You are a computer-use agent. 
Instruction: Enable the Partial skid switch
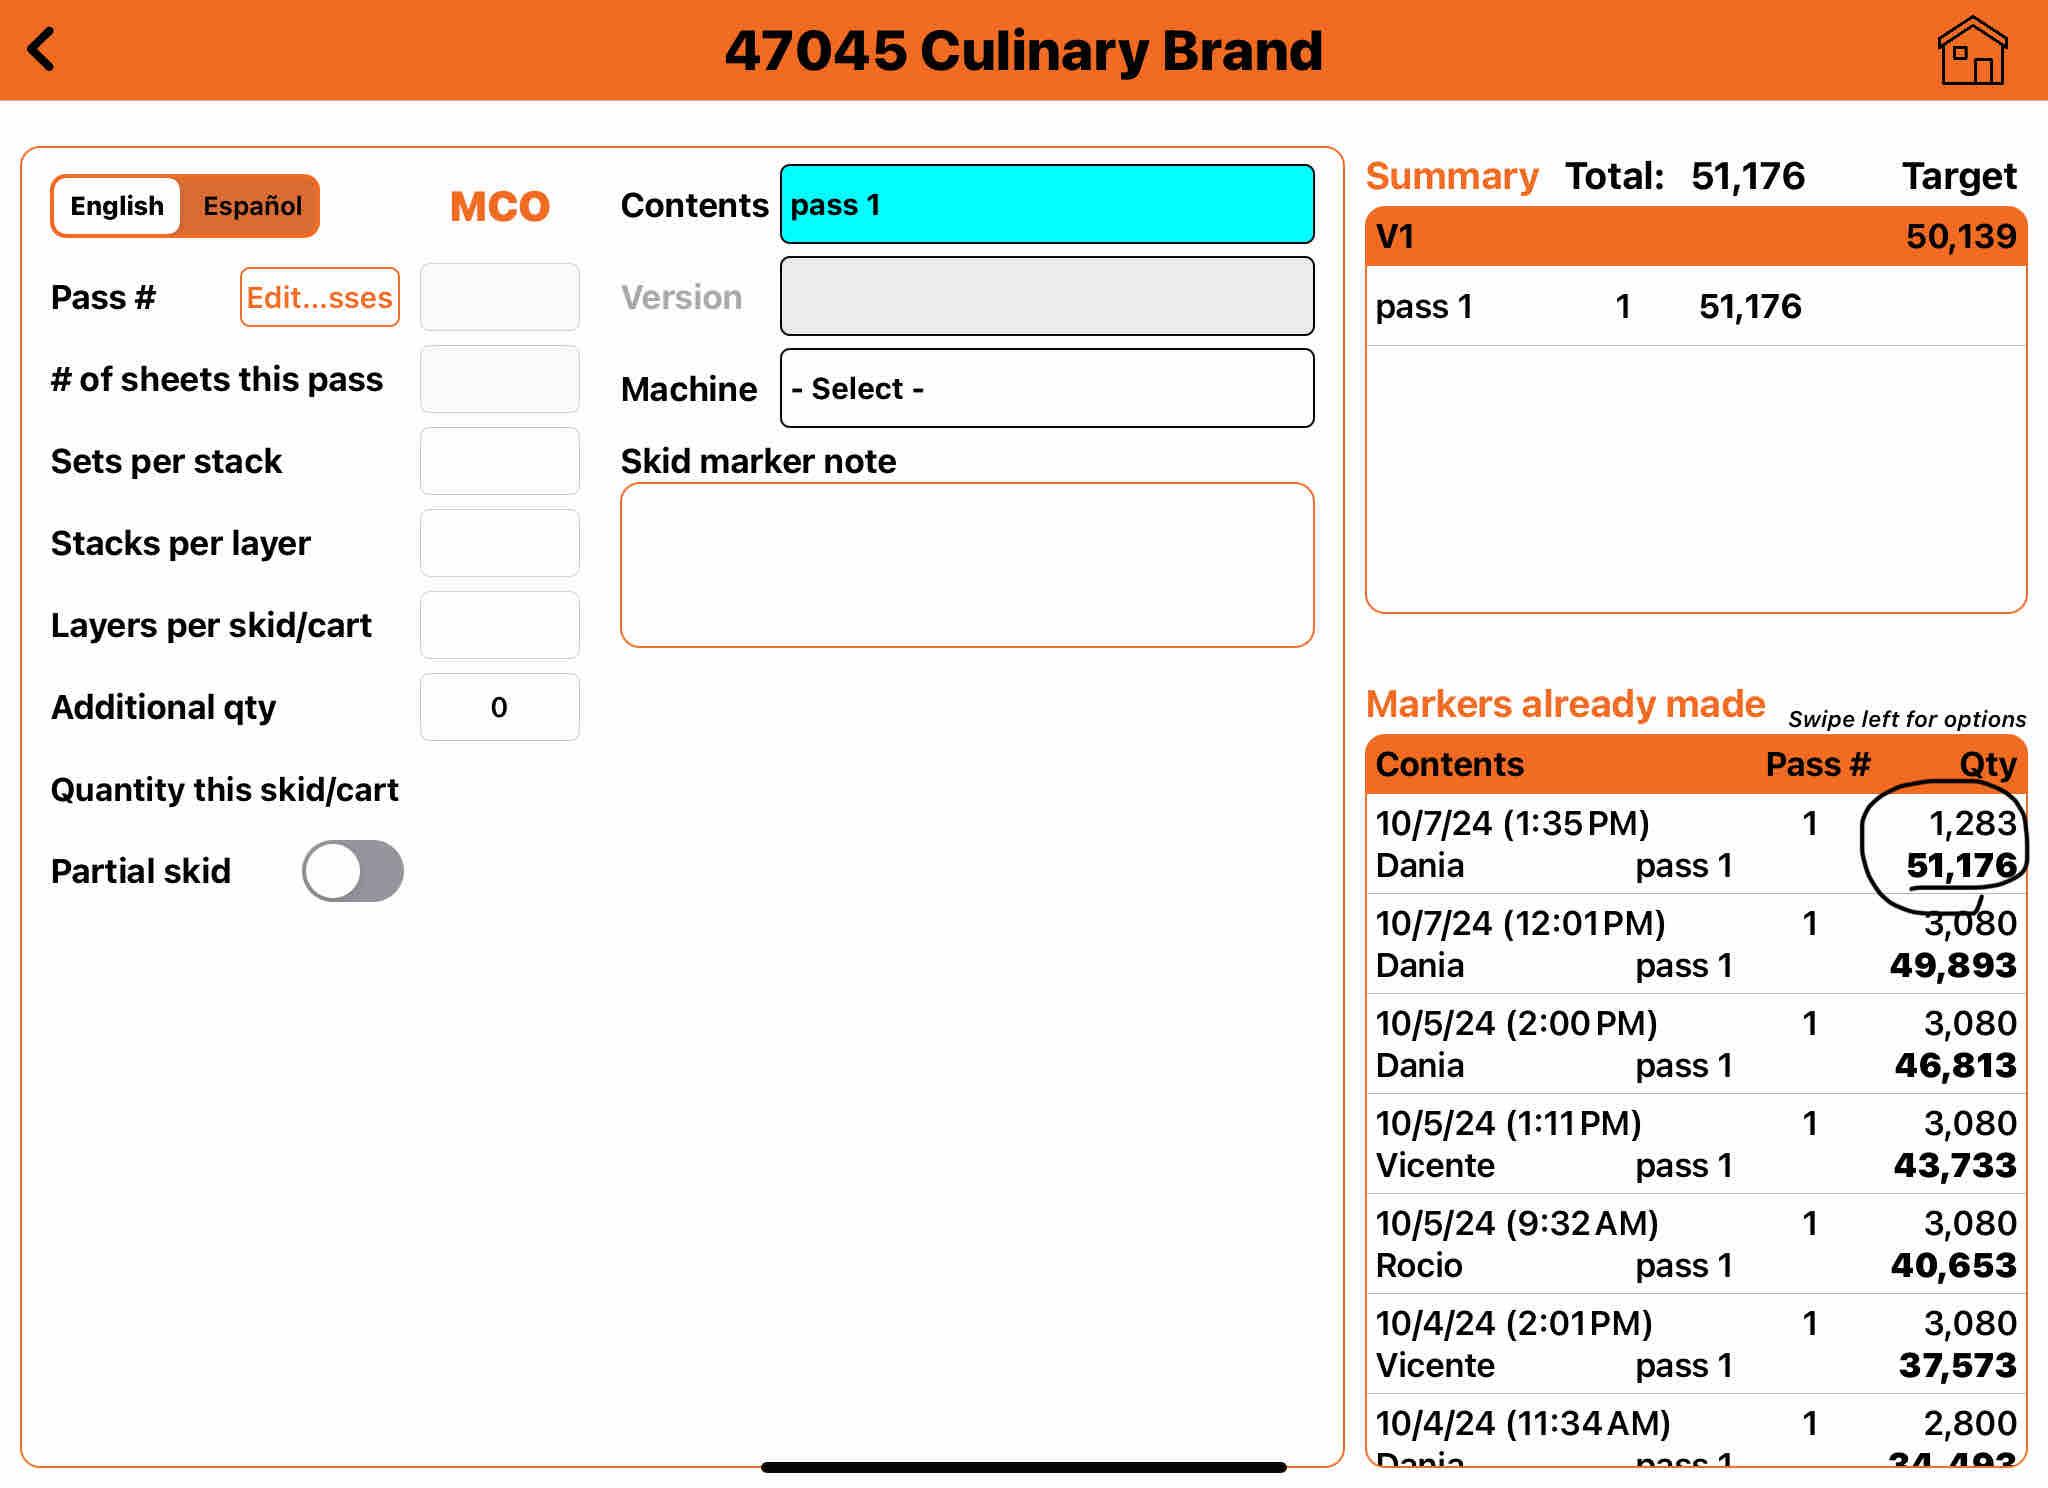tap(353, 871)
